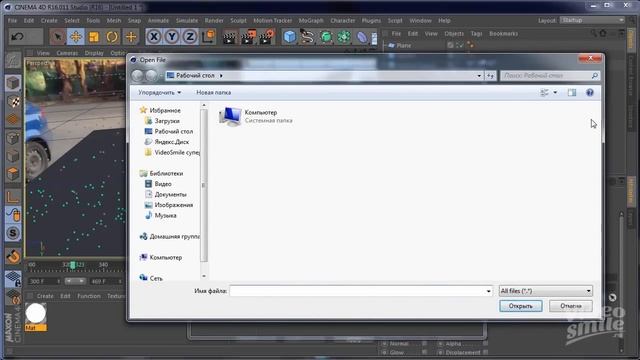Toggle the Z axis lock
640x360 pixels.
click(x=190, y=37)
